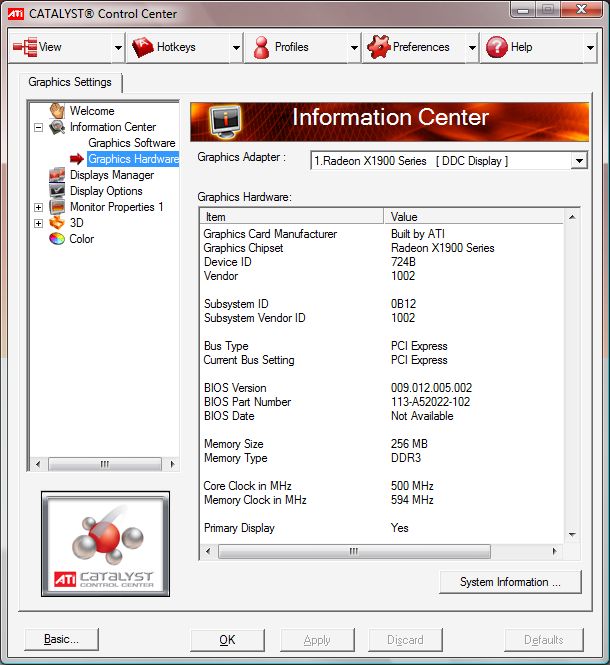Viewport: 610px width, 665px height.
Task: Click the hardware list horizontal scrollbar thumb
Action: tap(354, 551)
